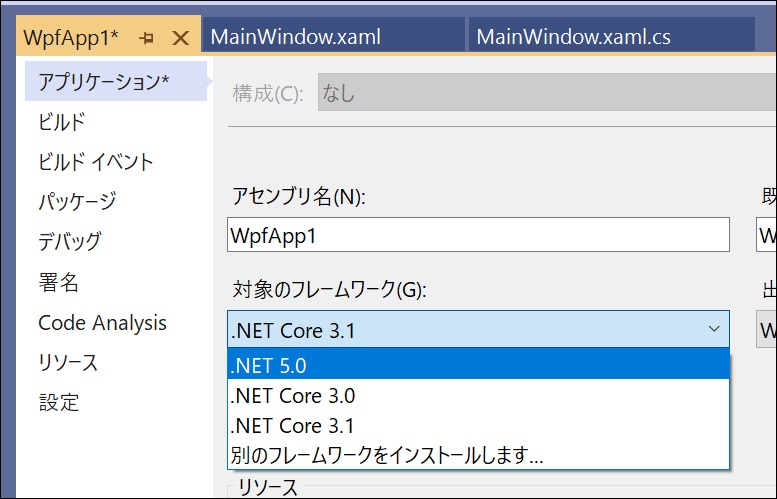777x499 pixels.
Task: Click the 構成 combo box showing なし
Action: 547,92
